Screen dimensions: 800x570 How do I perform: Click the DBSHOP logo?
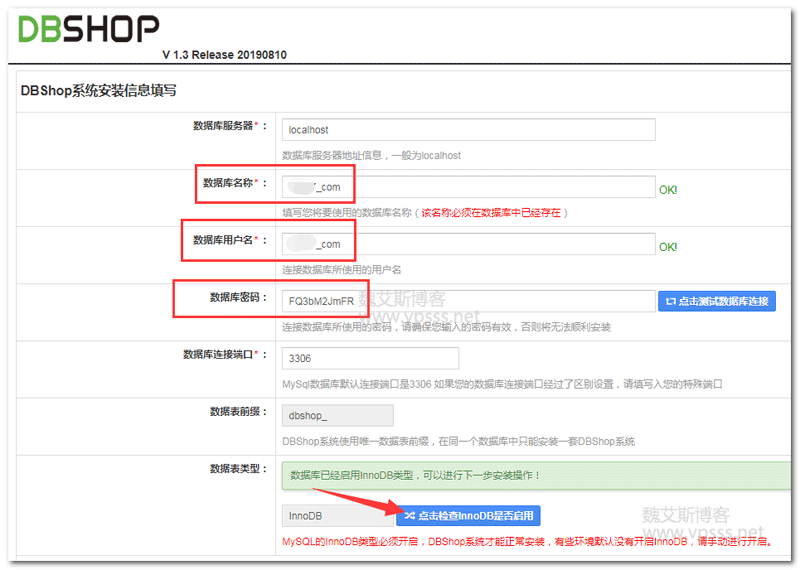88,27
